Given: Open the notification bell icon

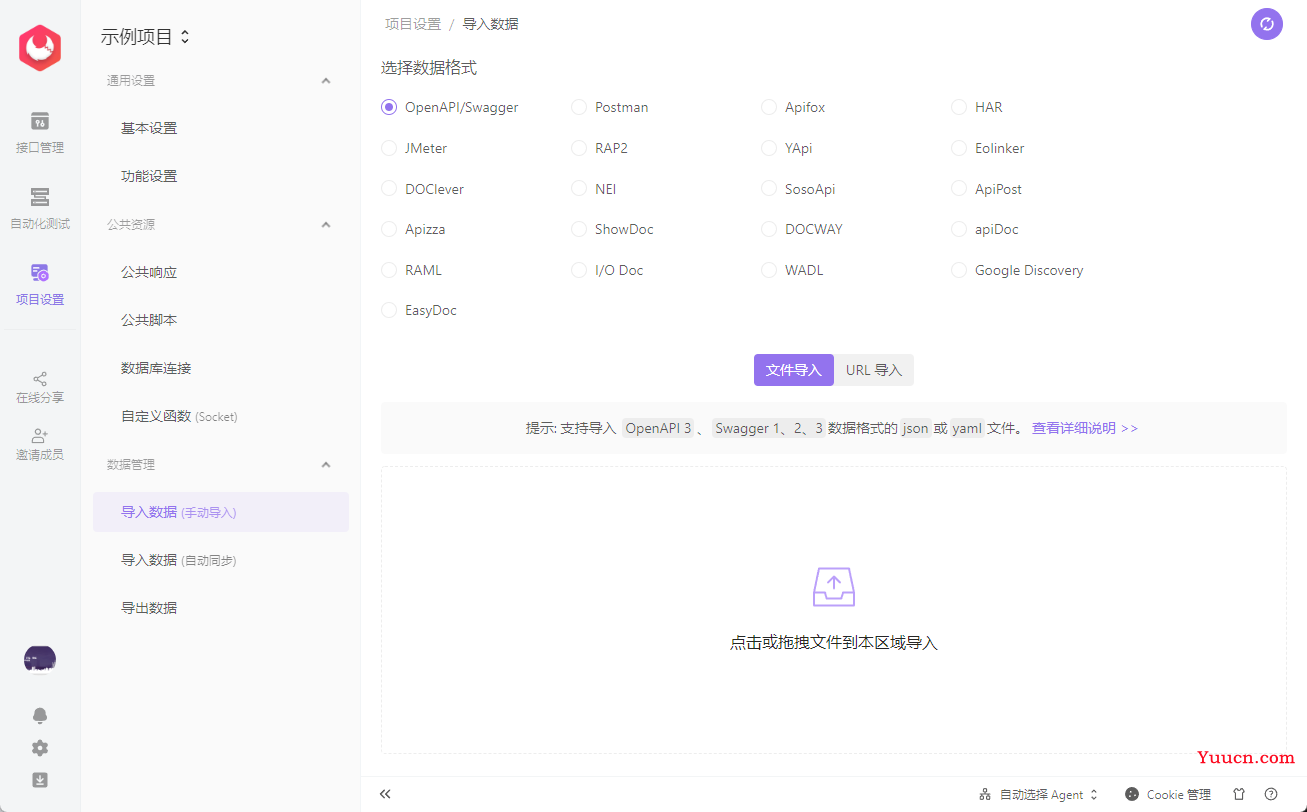Looking at the screenshot, I should point(40,716).
